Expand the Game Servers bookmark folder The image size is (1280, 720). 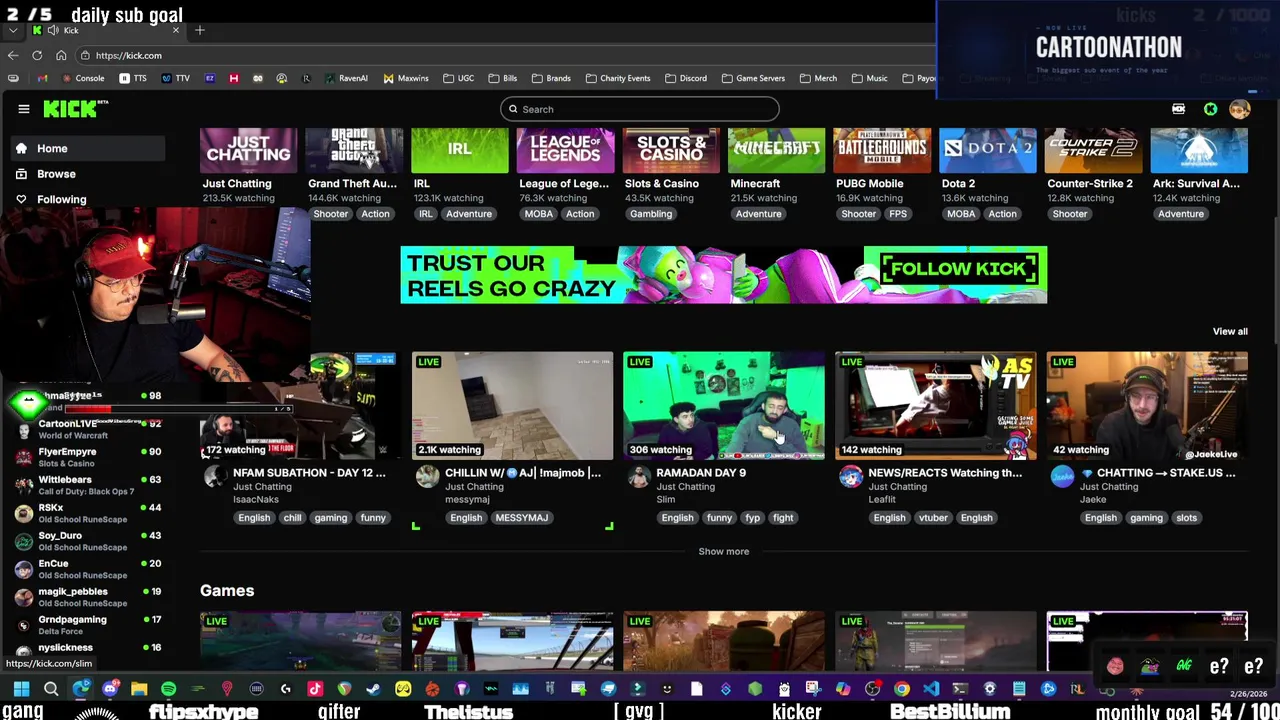click(753, 78)
